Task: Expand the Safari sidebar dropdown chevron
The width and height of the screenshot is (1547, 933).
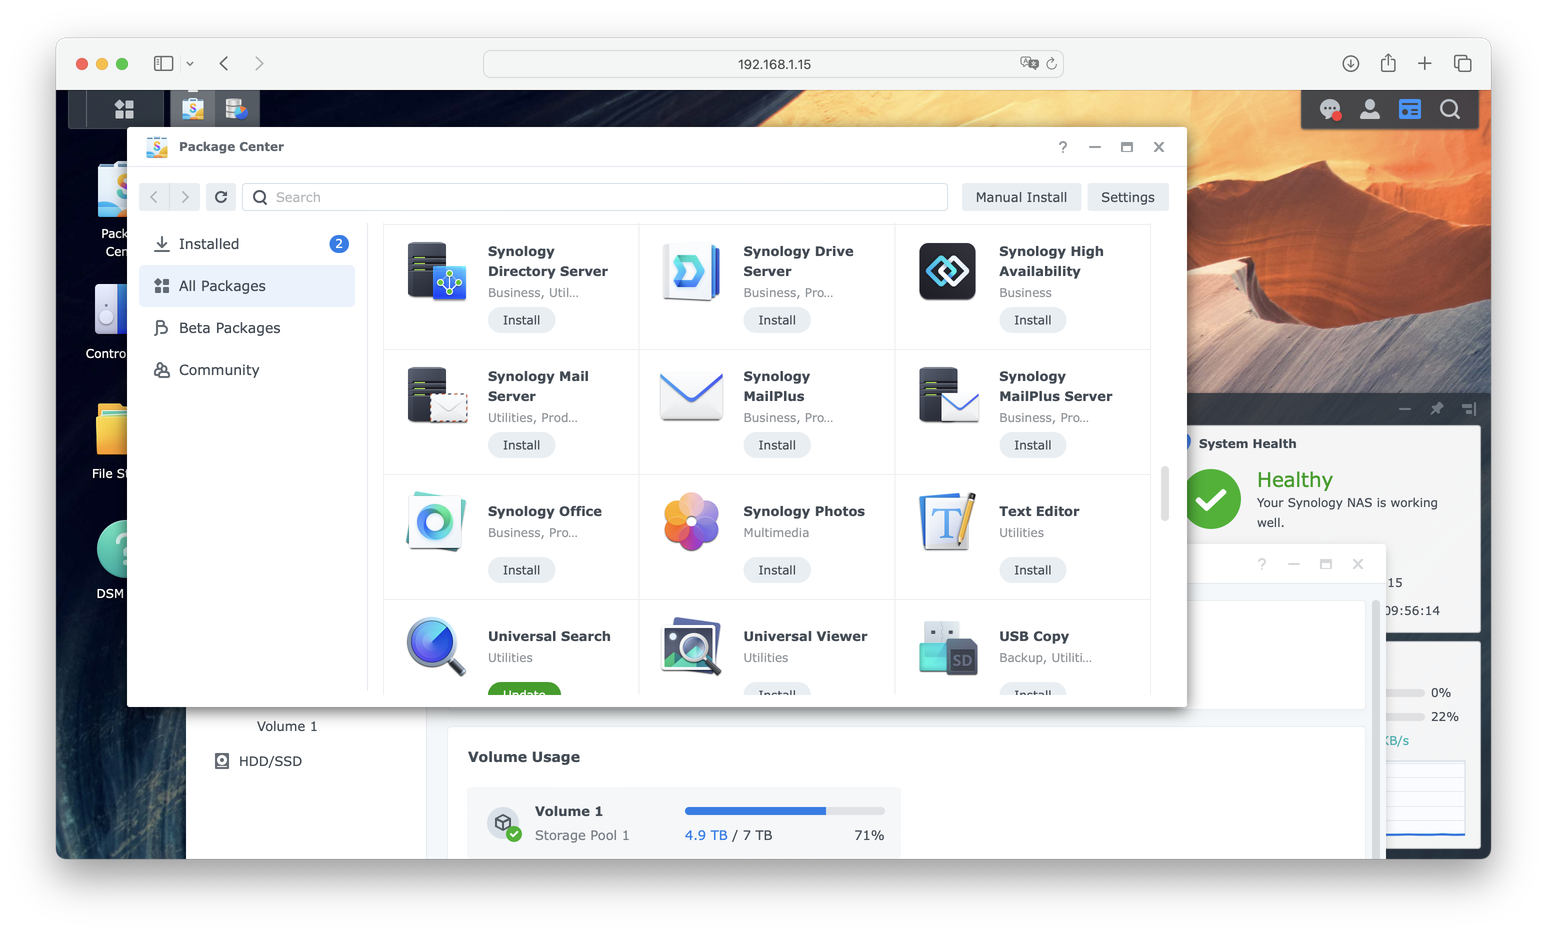Action: point(190,63)
